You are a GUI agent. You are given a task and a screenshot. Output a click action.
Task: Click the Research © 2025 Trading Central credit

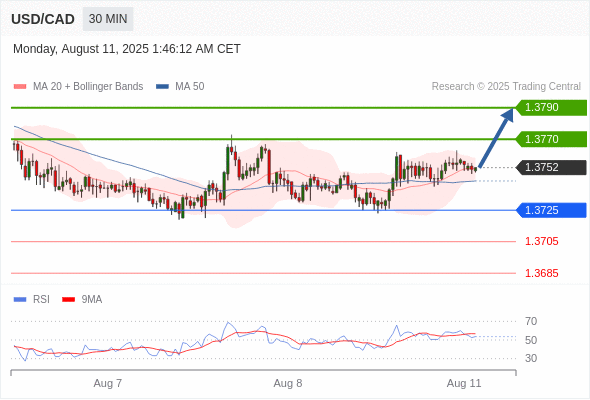coord(506,87)
